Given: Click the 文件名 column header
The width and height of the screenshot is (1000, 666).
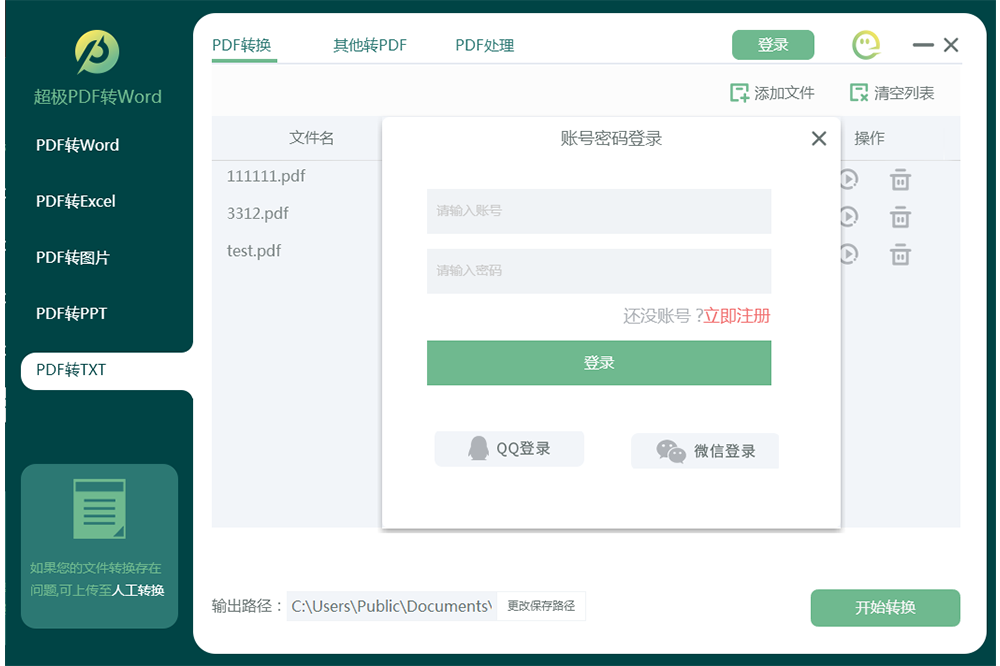Looking at the screenshot, I should (311, 138).
